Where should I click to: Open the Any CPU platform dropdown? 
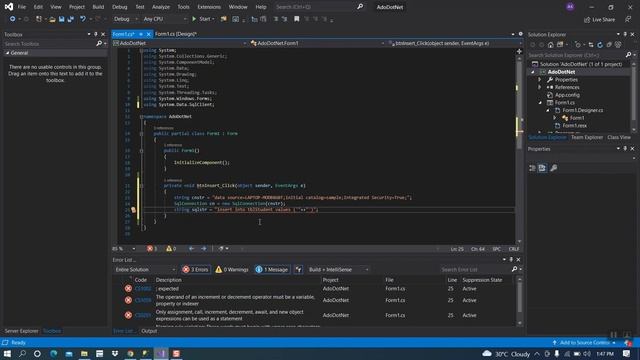[x=164, y=19]
